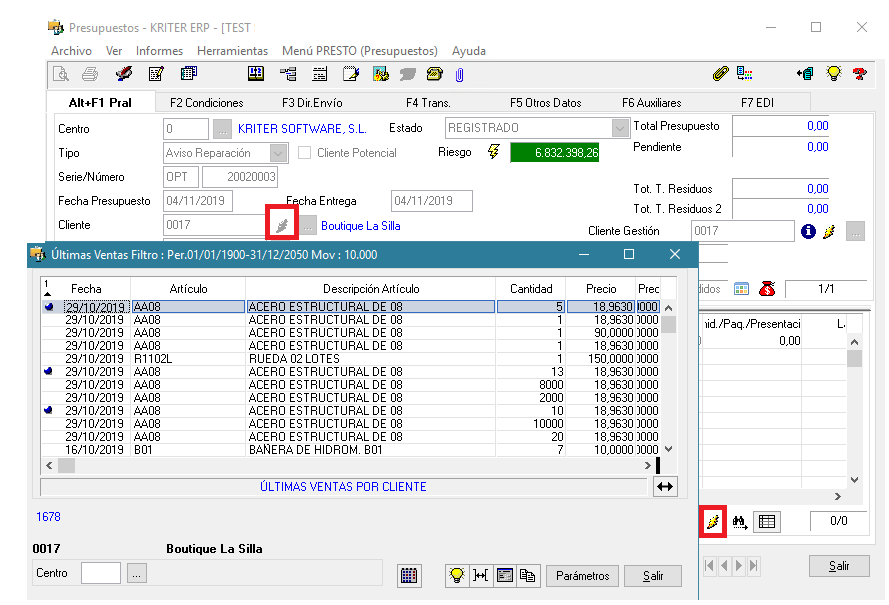Open the Estado dropdown

621,128
